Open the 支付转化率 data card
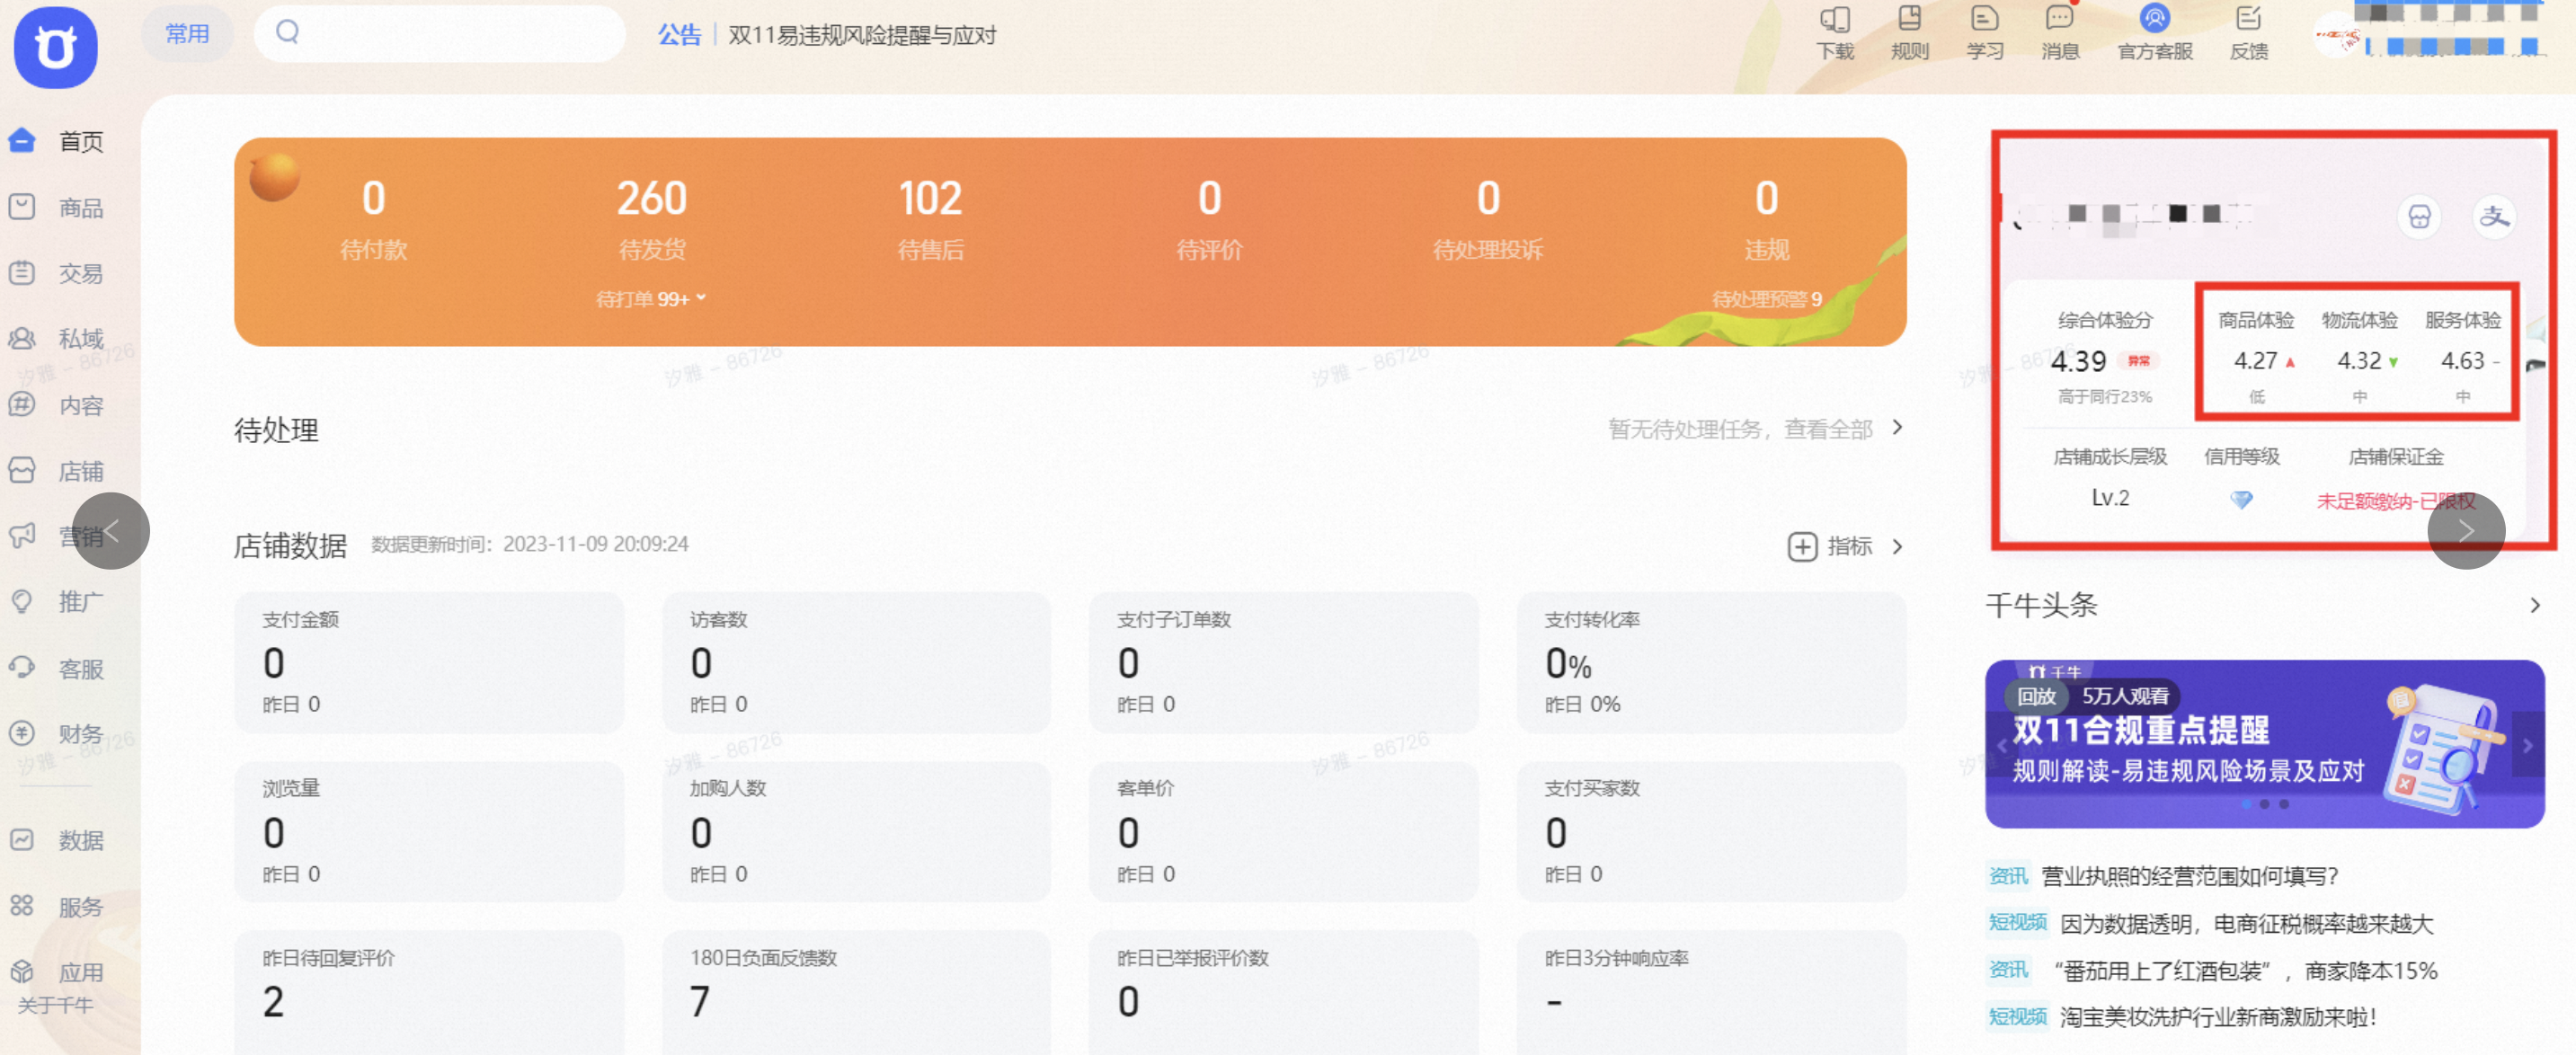The height and width of the screenshot is (1055, 2576). pos(1711,662)
